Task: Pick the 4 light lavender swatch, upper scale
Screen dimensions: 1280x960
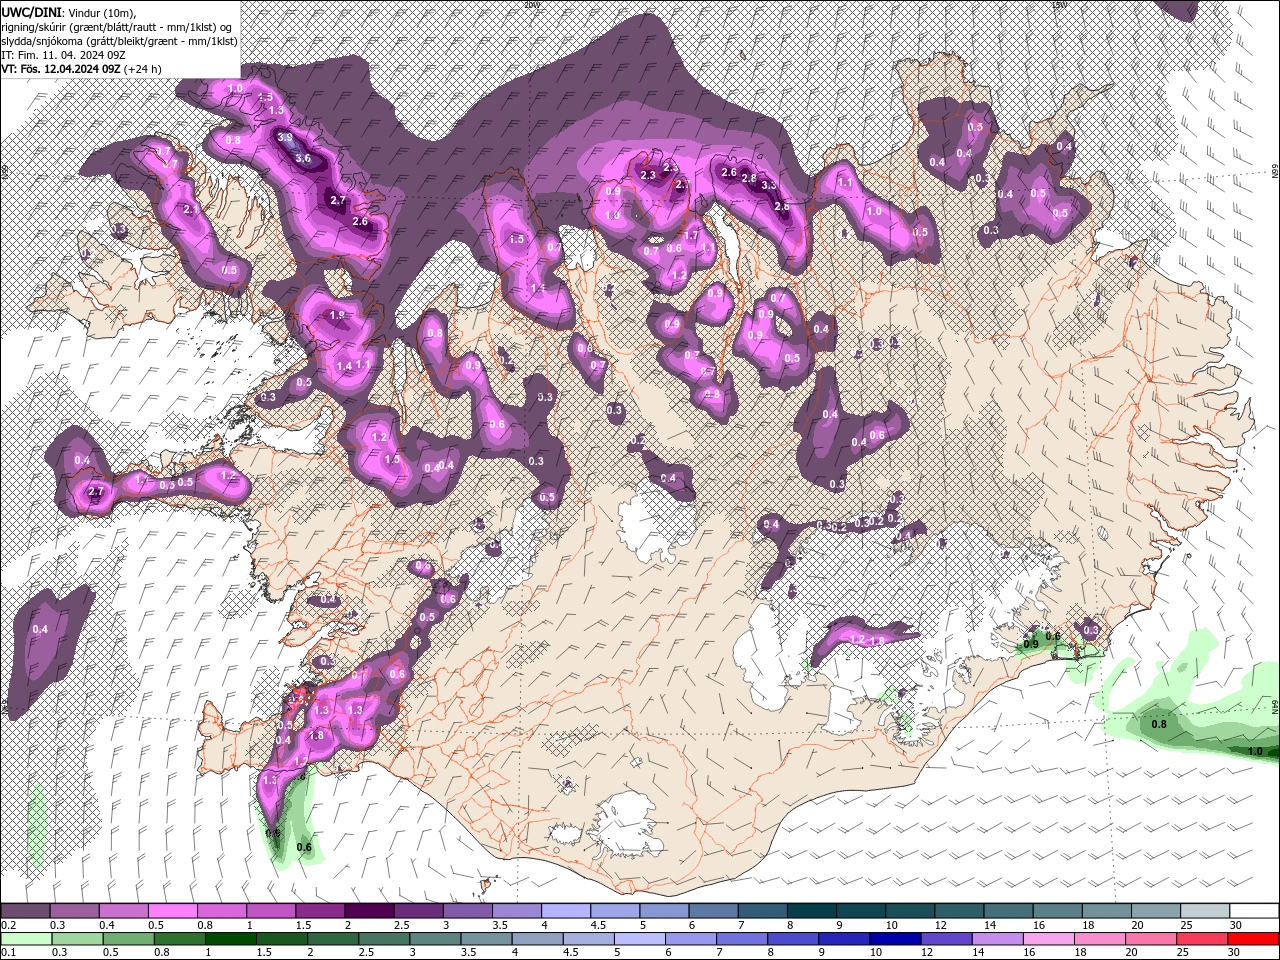Action: pyautogui.click(x=566, y=911)
